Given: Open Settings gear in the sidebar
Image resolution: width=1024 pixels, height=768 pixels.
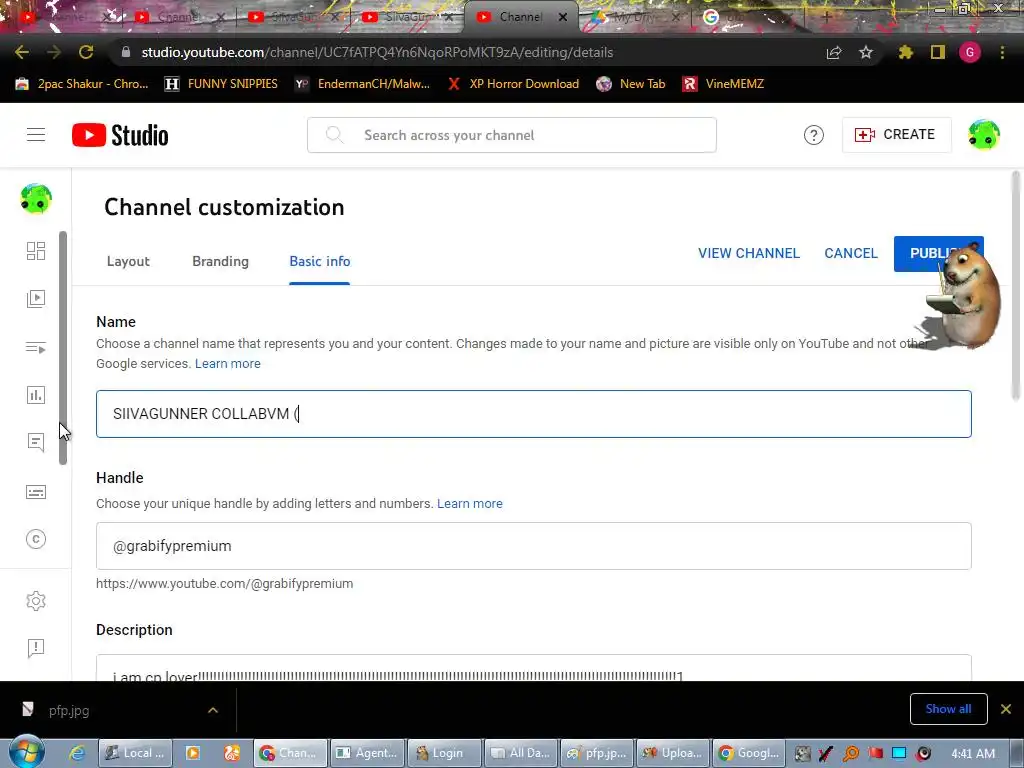Looking at the screenshot, I should tap(36, 601).
